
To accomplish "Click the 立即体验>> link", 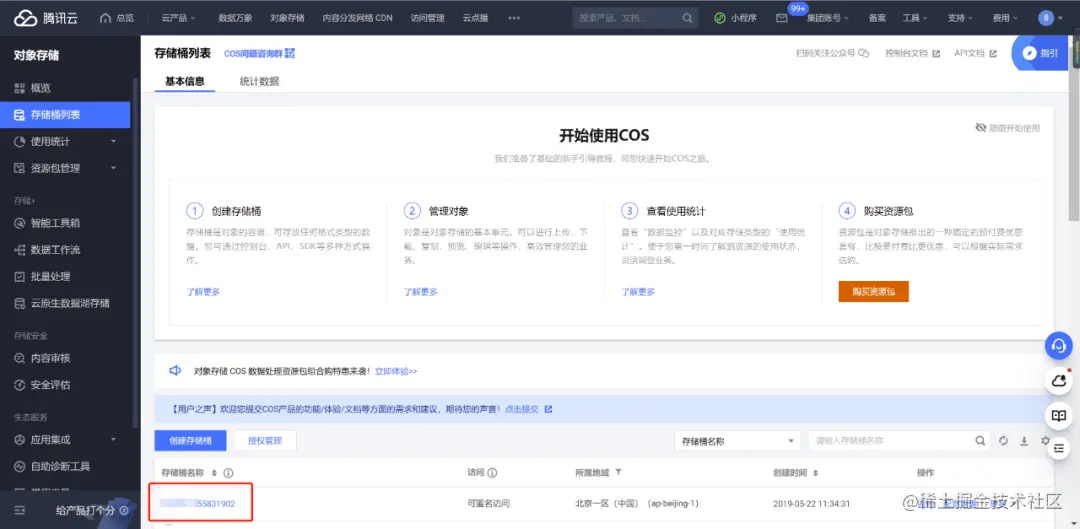I will (x=396, y=371).
